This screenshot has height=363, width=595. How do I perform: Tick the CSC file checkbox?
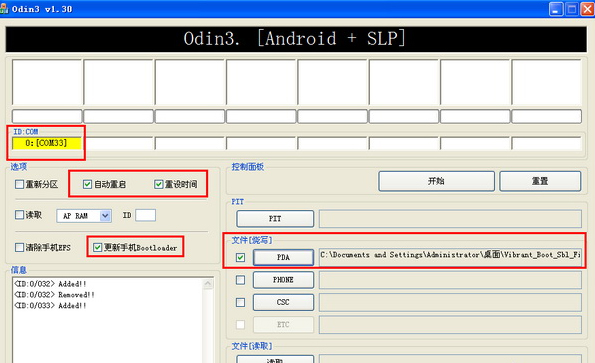(240, 302)
